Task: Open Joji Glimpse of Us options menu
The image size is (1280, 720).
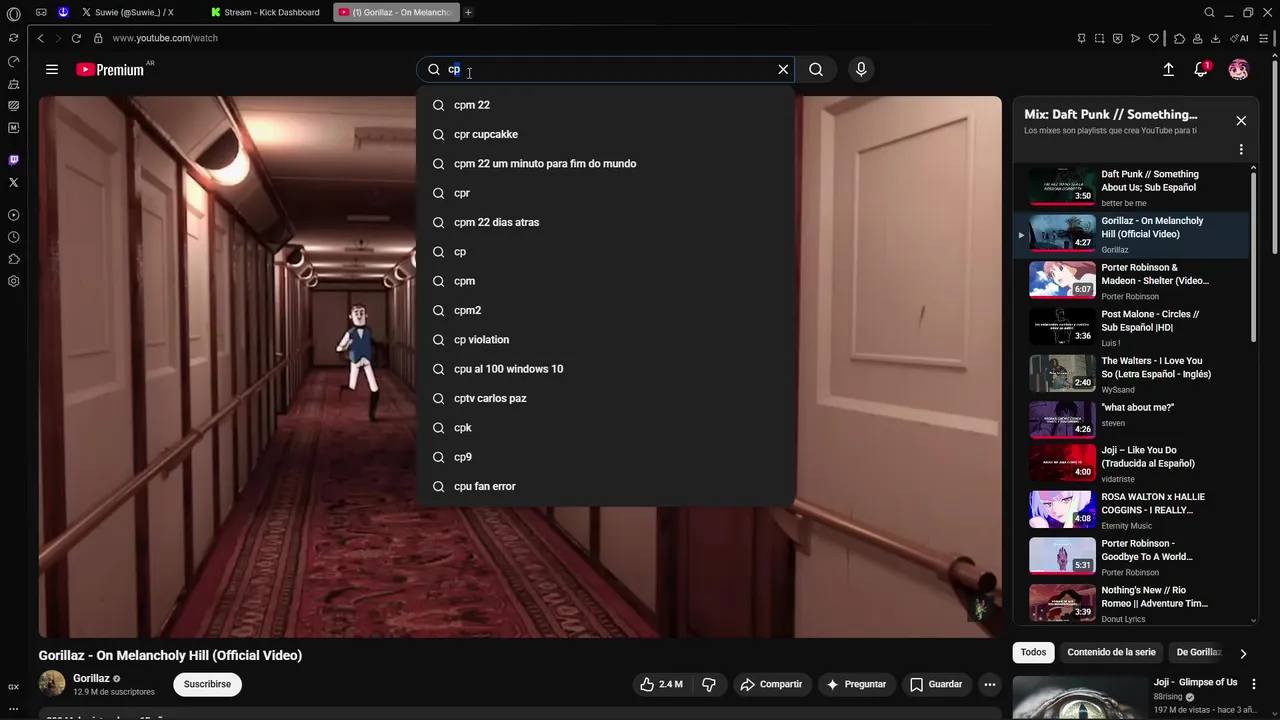Action: pos(1254,684)
